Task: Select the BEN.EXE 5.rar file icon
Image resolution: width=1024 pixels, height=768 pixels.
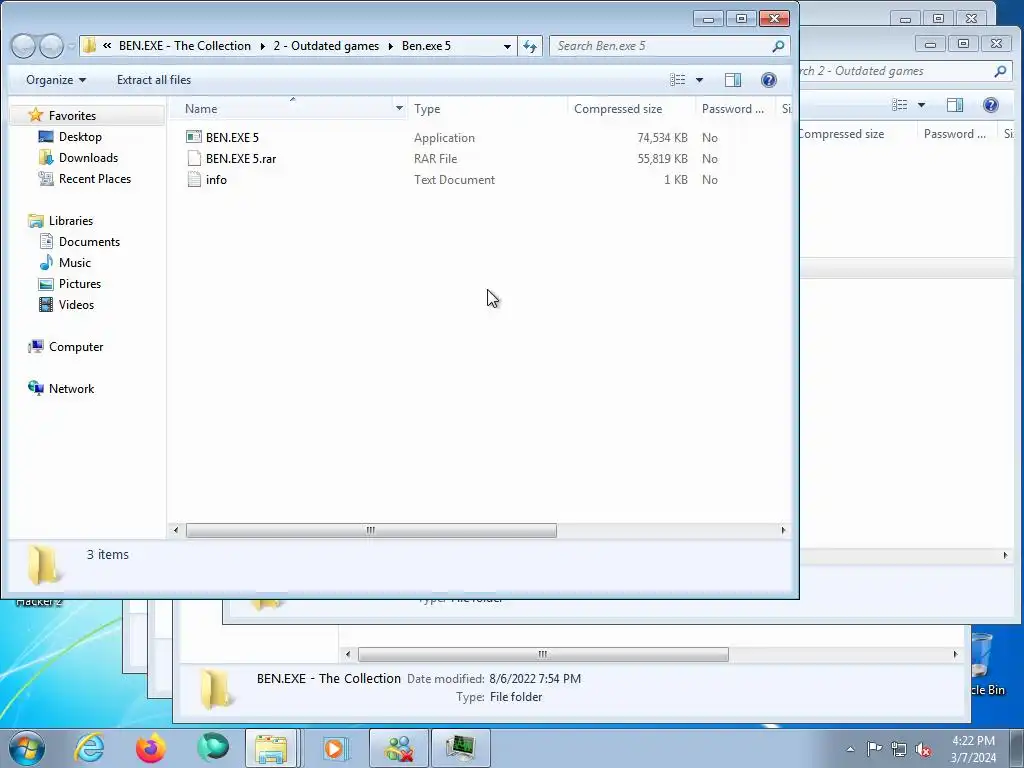Action: point(194,159)
